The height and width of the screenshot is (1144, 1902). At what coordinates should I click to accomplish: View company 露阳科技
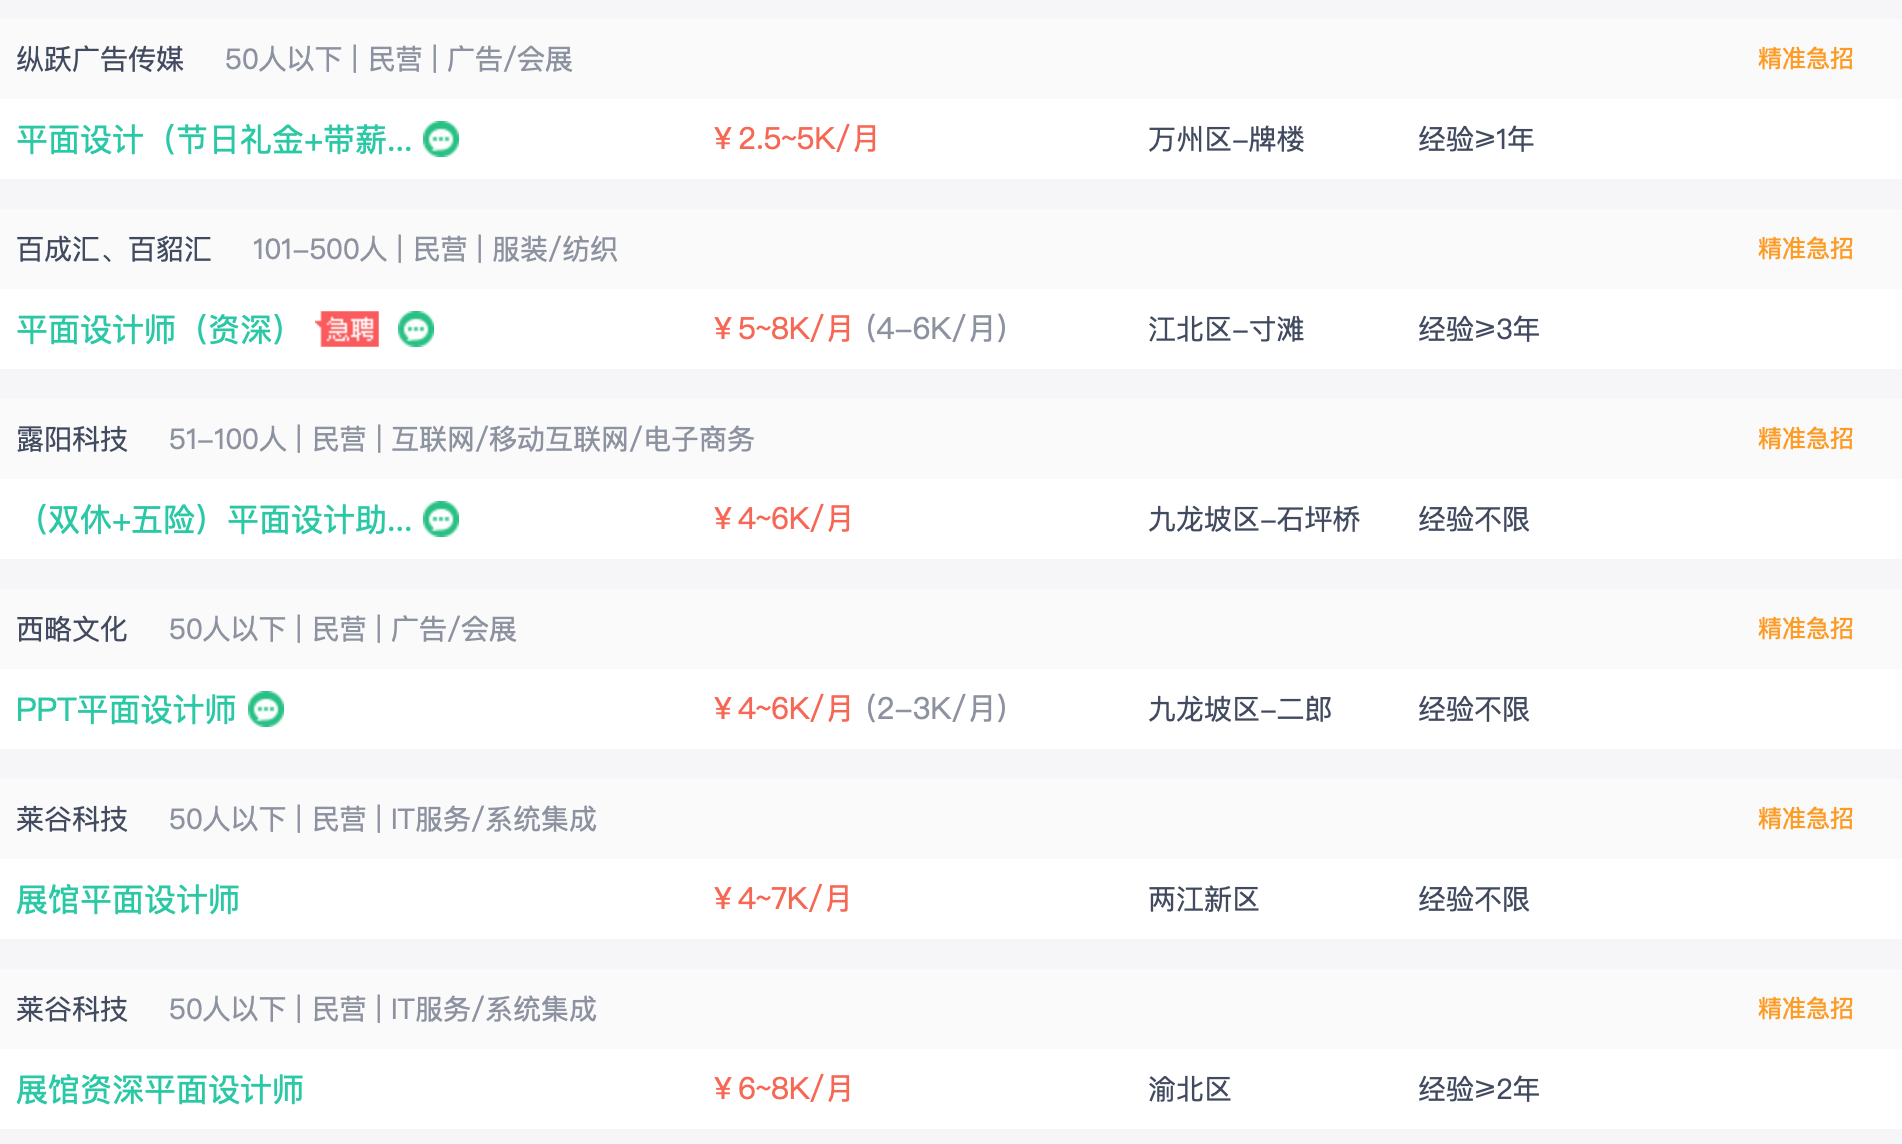coord(72,439)
